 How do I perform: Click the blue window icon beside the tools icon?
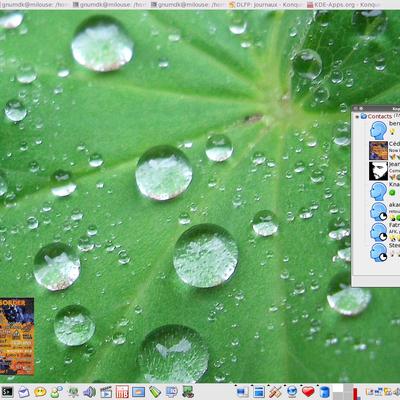coord(259,392)
